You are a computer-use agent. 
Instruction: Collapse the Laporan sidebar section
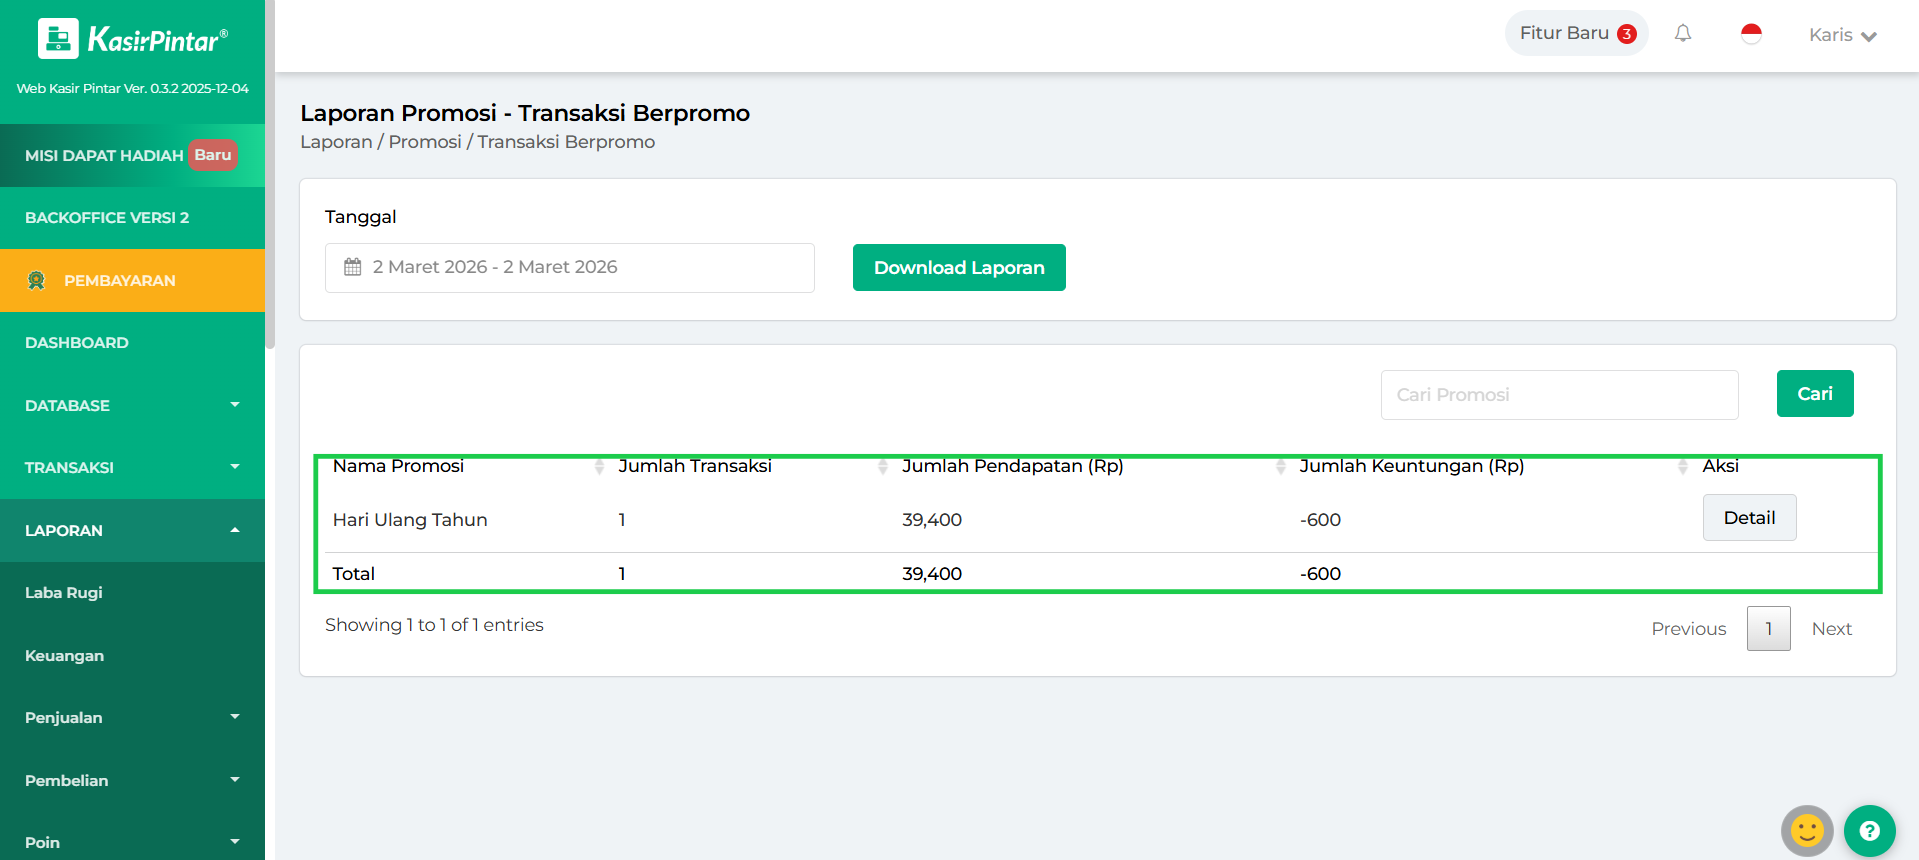click(132, 530)
